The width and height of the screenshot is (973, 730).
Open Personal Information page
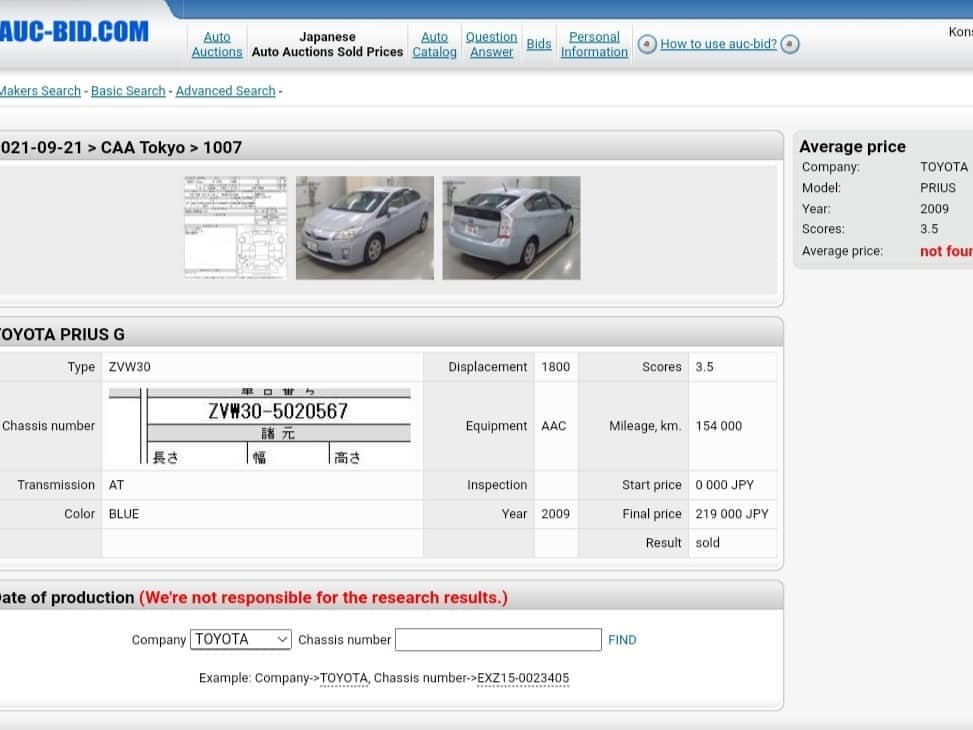[594, 44]
